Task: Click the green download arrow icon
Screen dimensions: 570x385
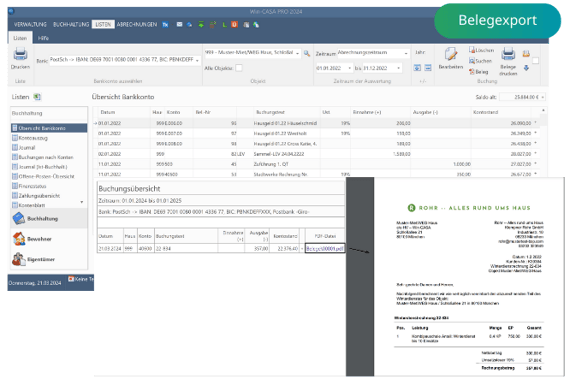Action: click(x=201, y=24)
